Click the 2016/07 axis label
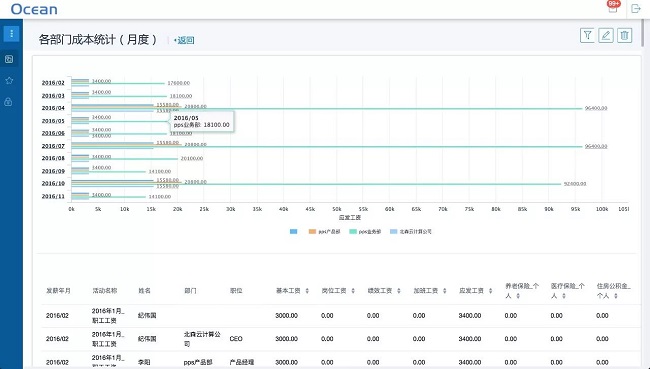 pos(53,146)
